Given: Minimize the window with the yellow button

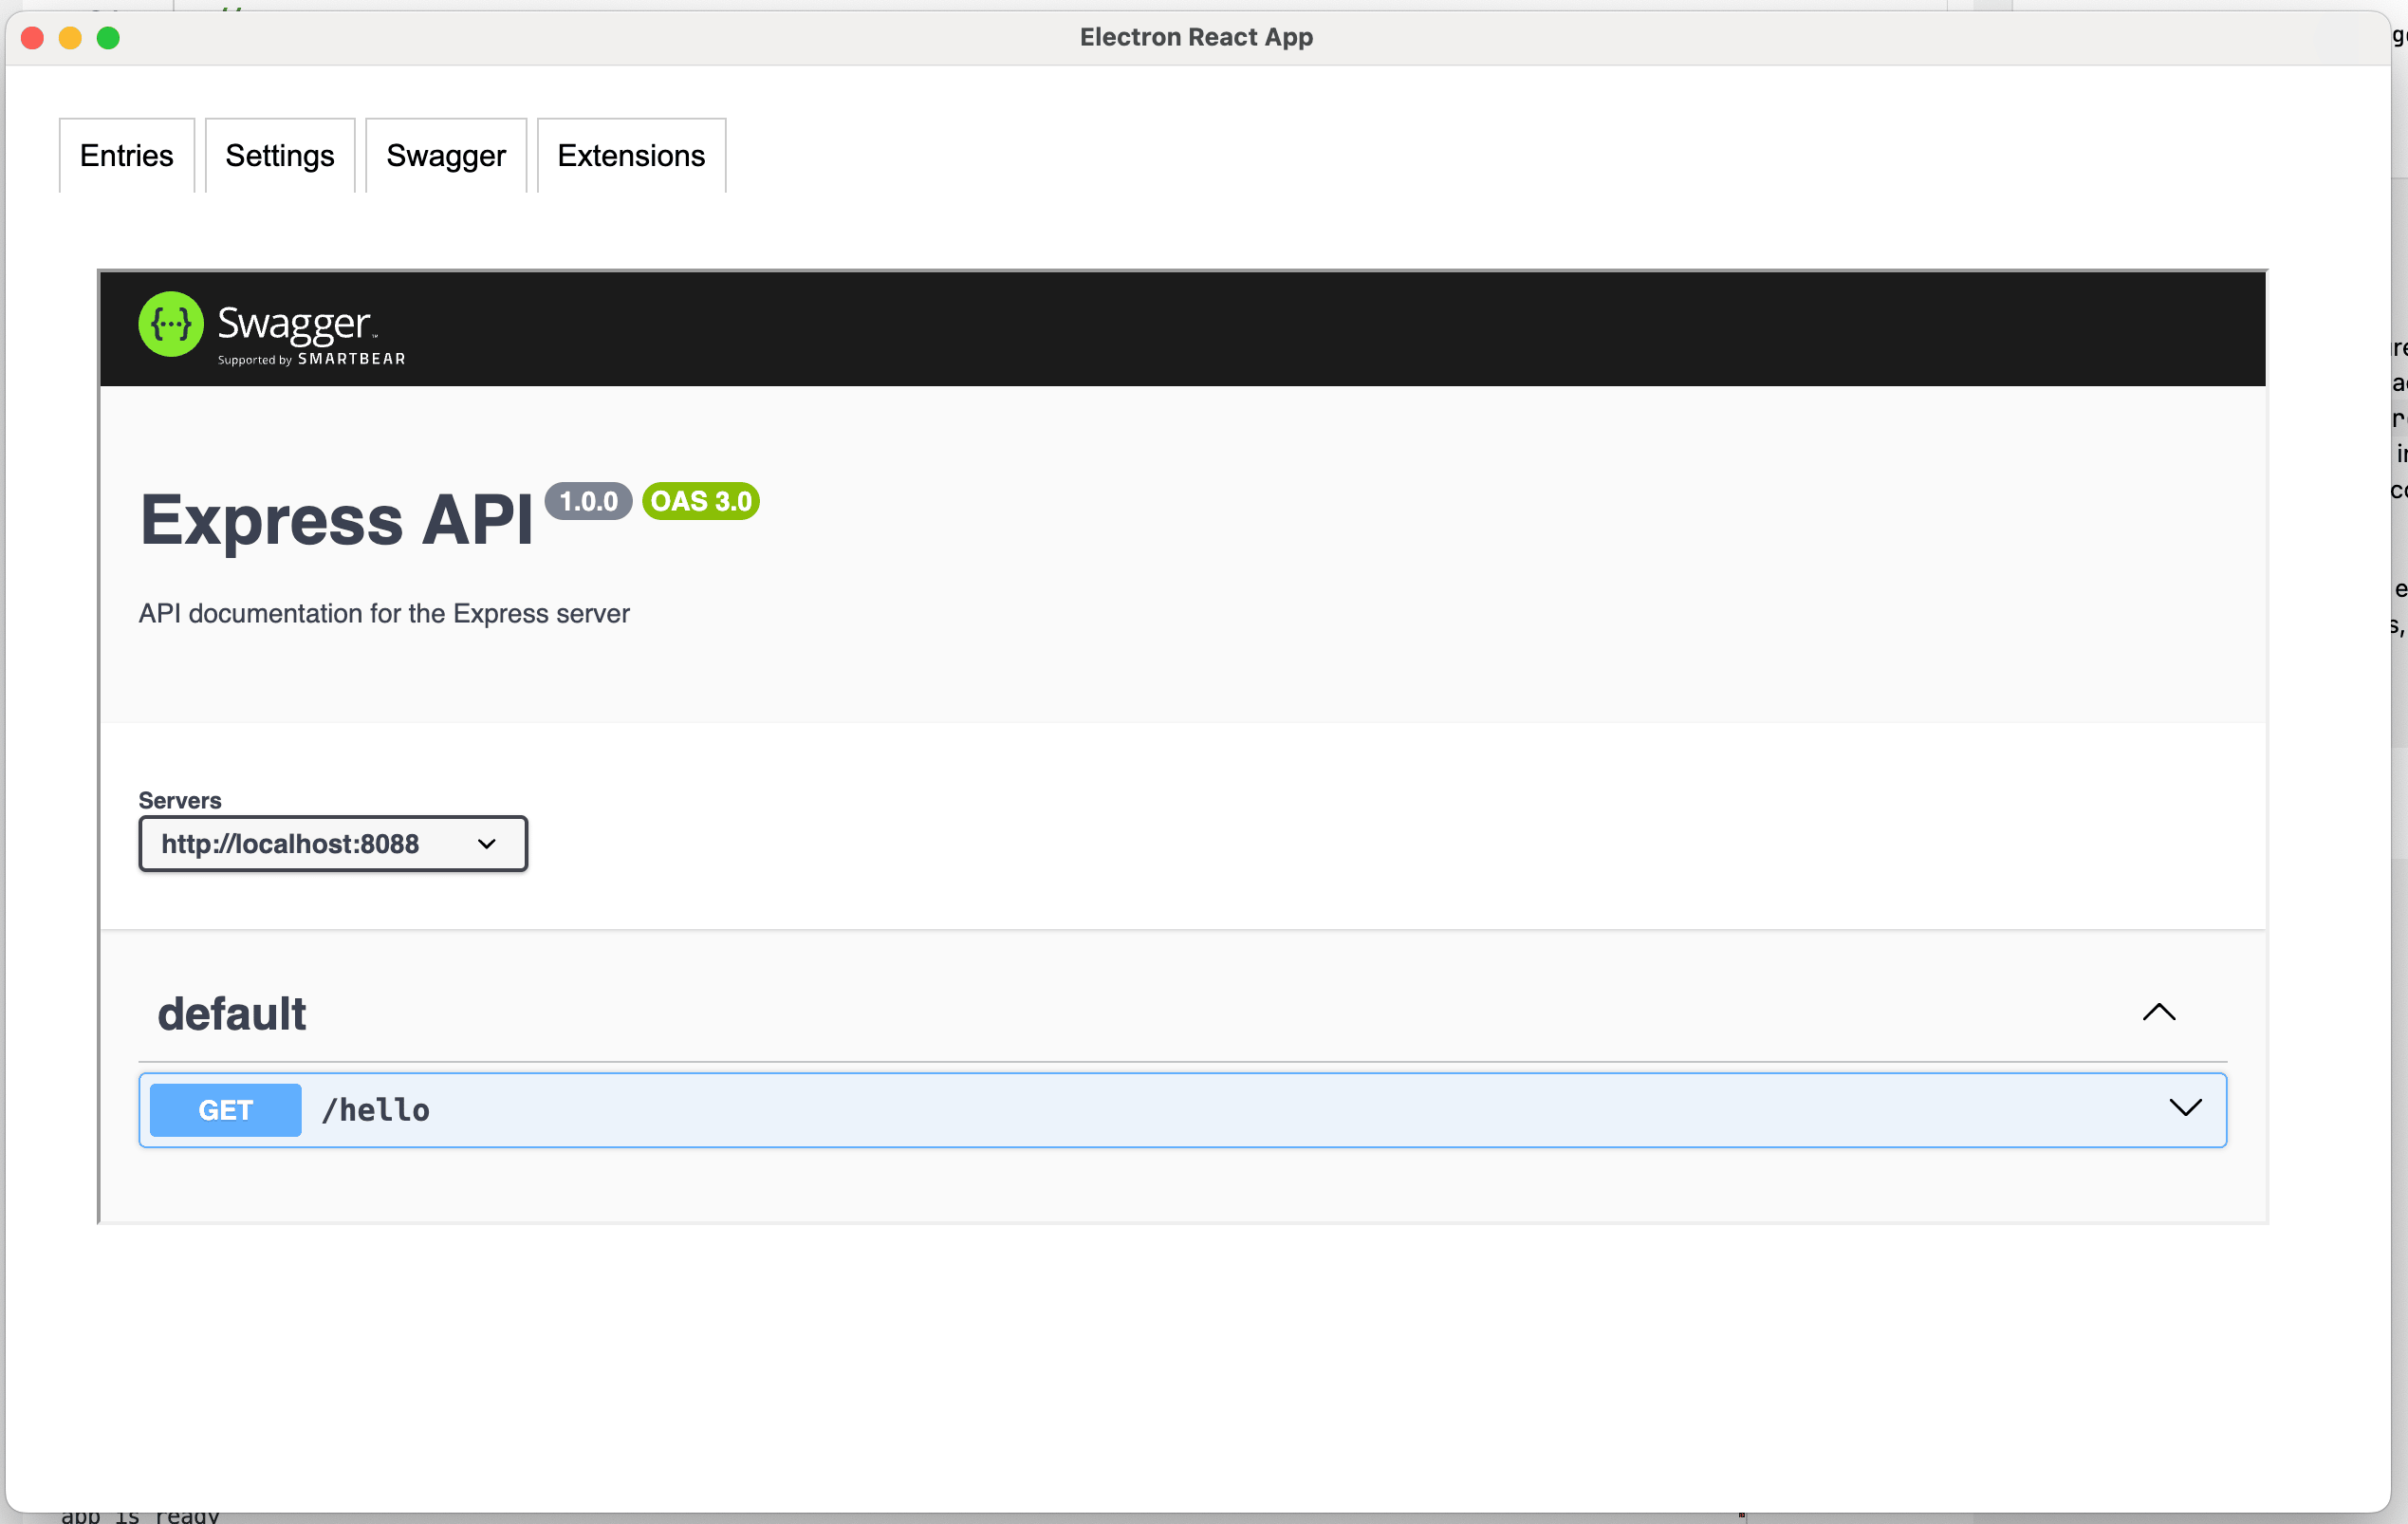Looking at the screenshot, I should click(70, 38).
